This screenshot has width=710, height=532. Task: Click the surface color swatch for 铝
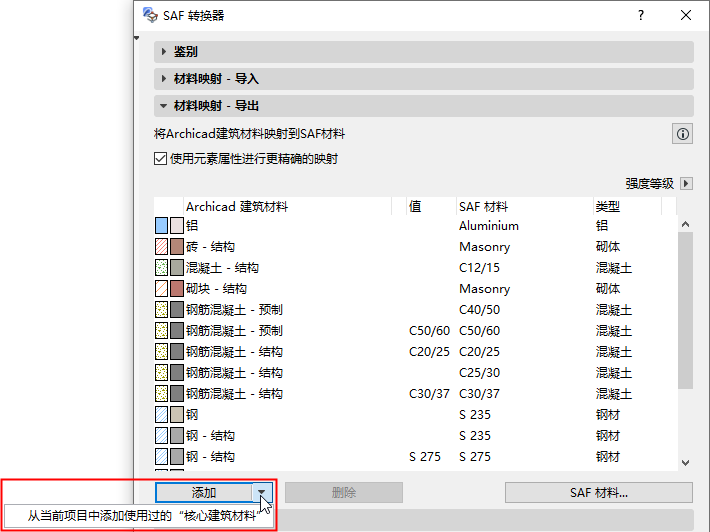[x=177, y=225]
